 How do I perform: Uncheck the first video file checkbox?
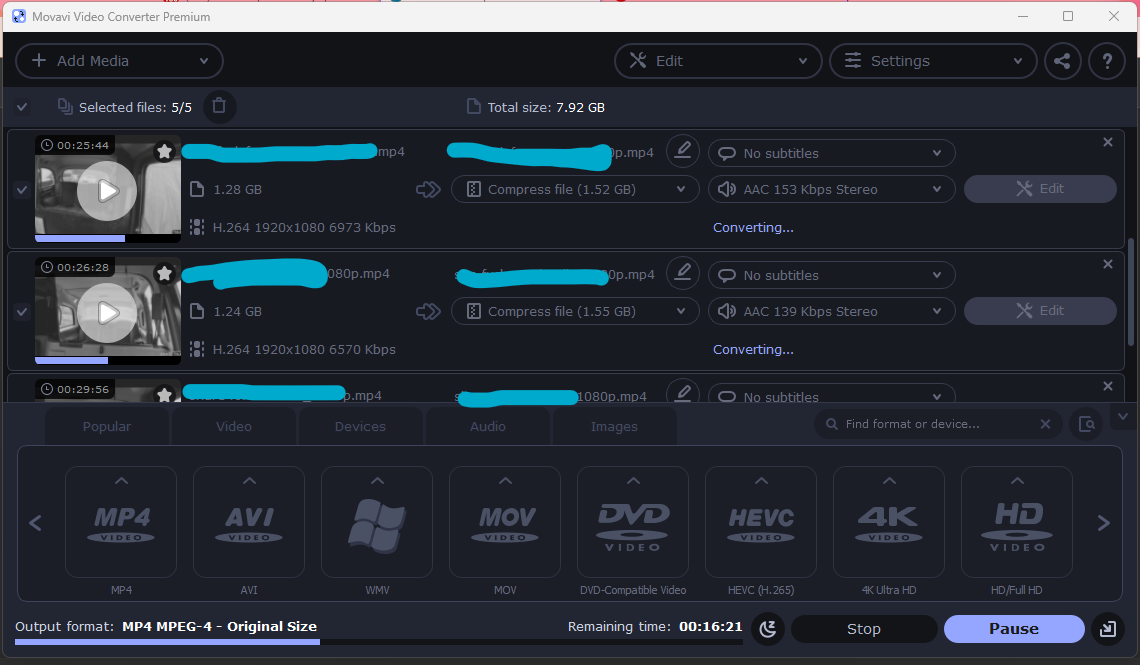tap(22, 190)
